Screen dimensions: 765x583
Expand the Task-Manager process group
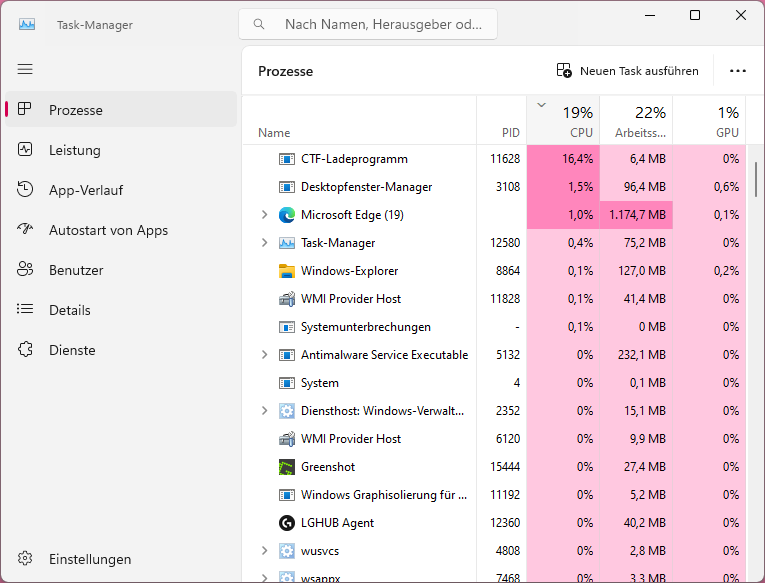(x=264, y=243)
